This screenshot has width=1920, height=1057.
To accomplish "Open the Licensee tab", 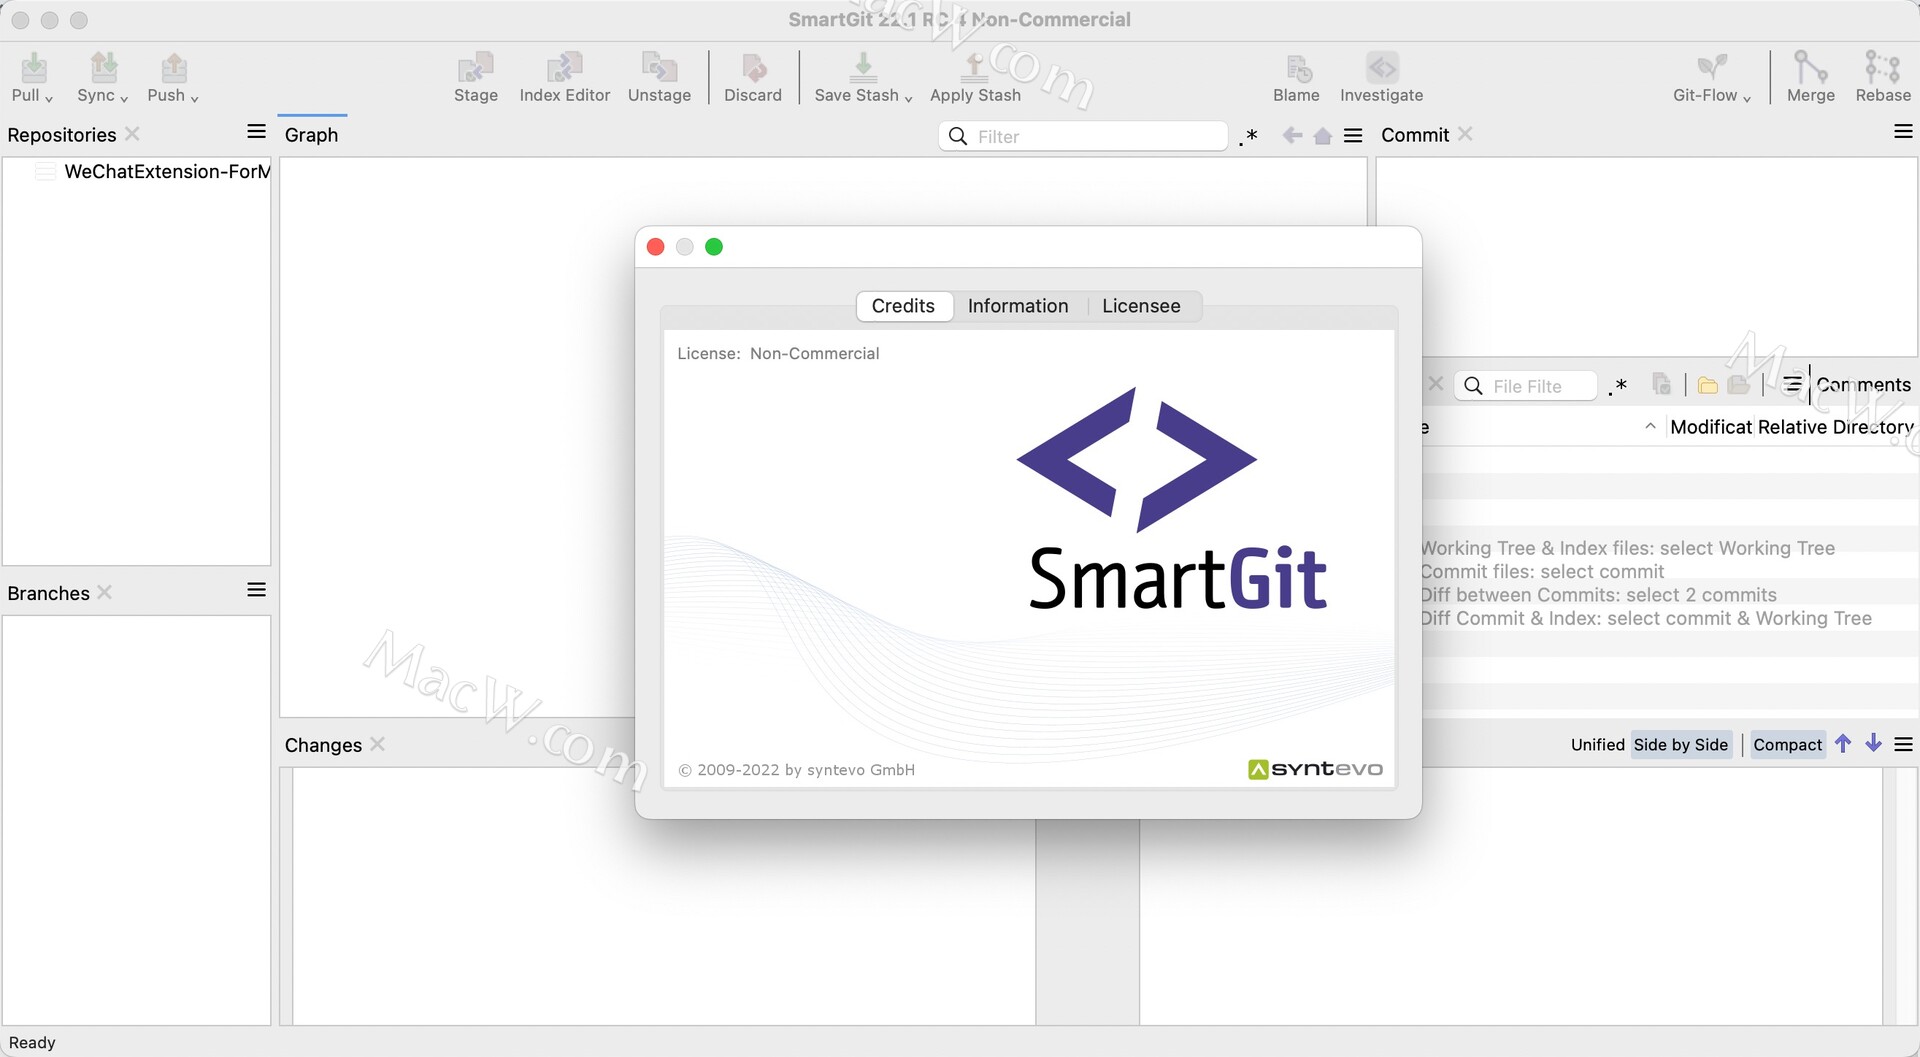I will coord(1141,306).
